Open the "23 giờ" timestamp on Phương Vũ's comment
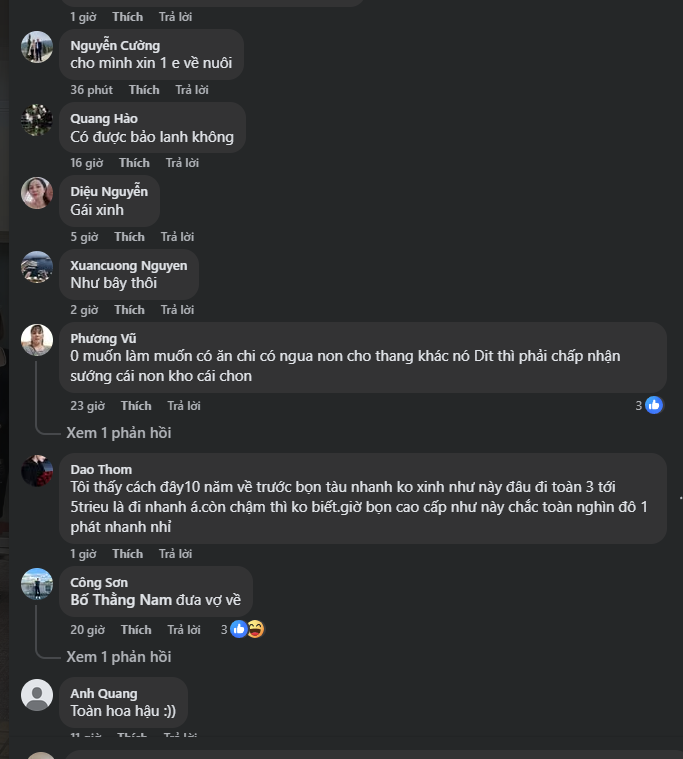This screenshot has width=683, height=759. tap(87, 406)
